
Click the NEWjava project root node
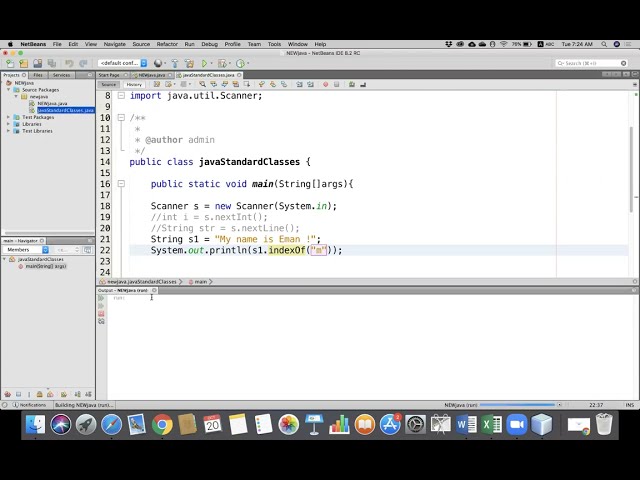(x=24, y=83)
